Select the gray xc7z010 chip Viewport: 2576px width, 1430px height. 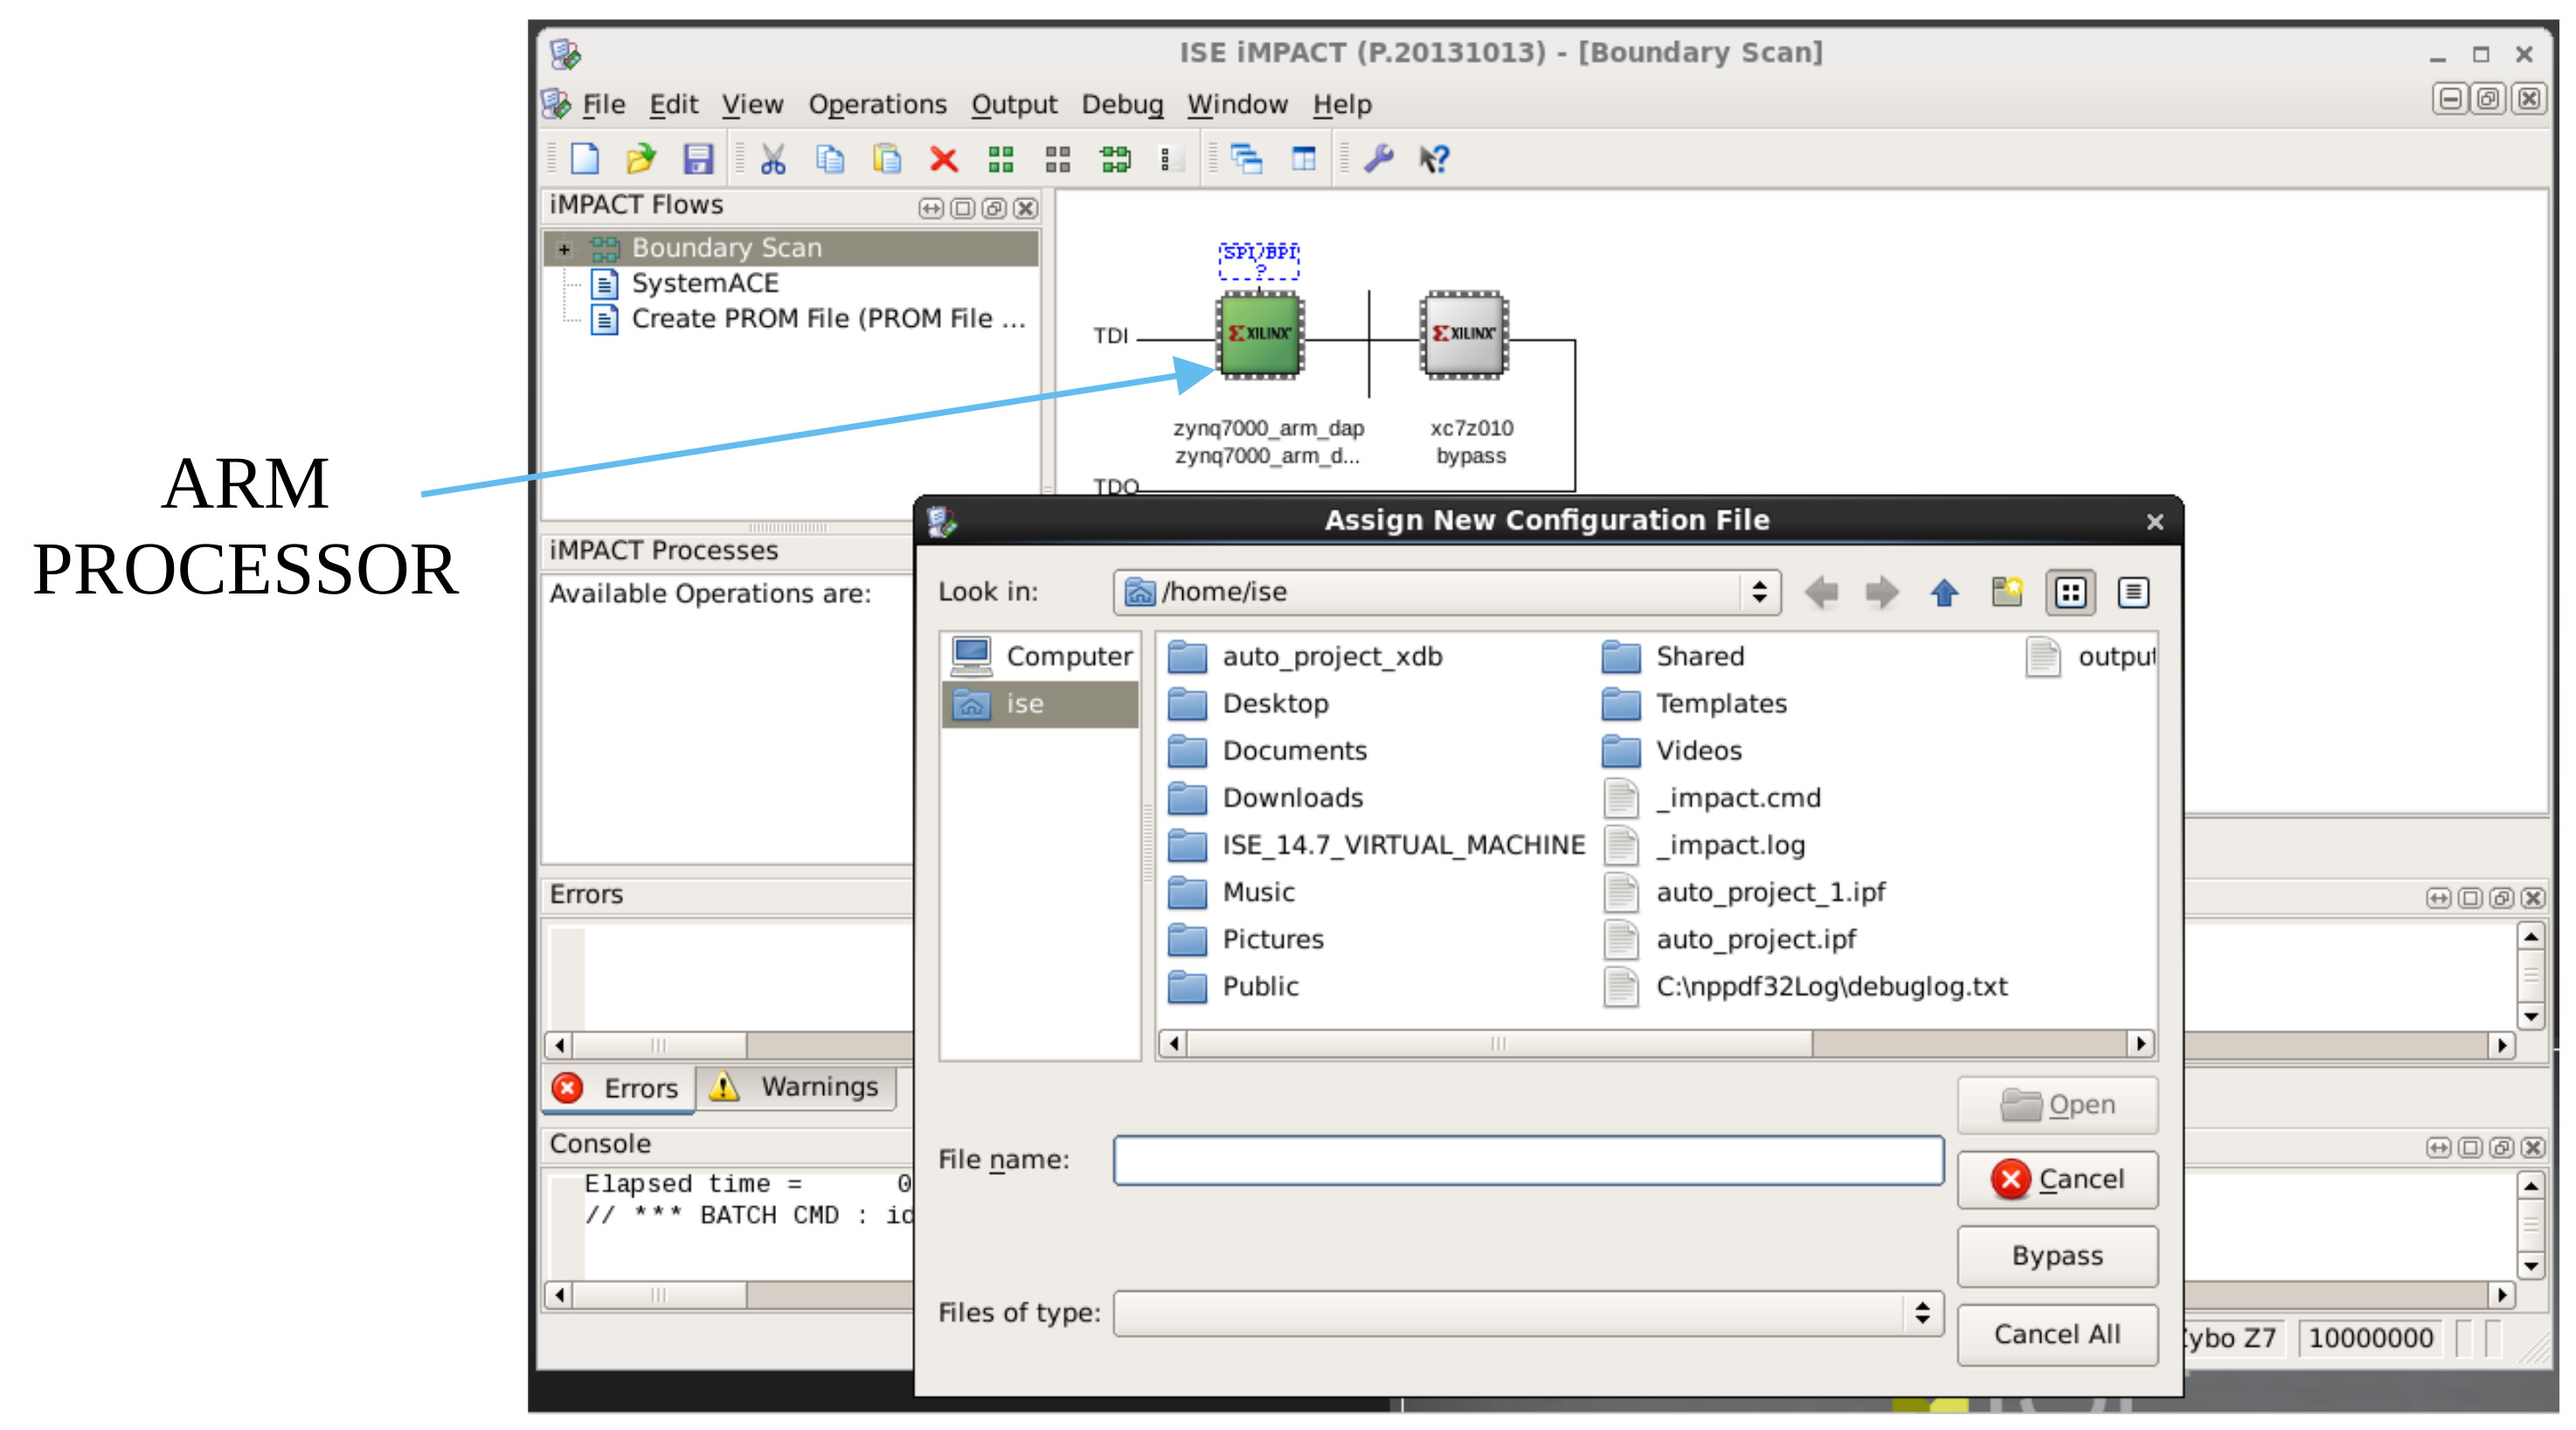pos(1465,335)
